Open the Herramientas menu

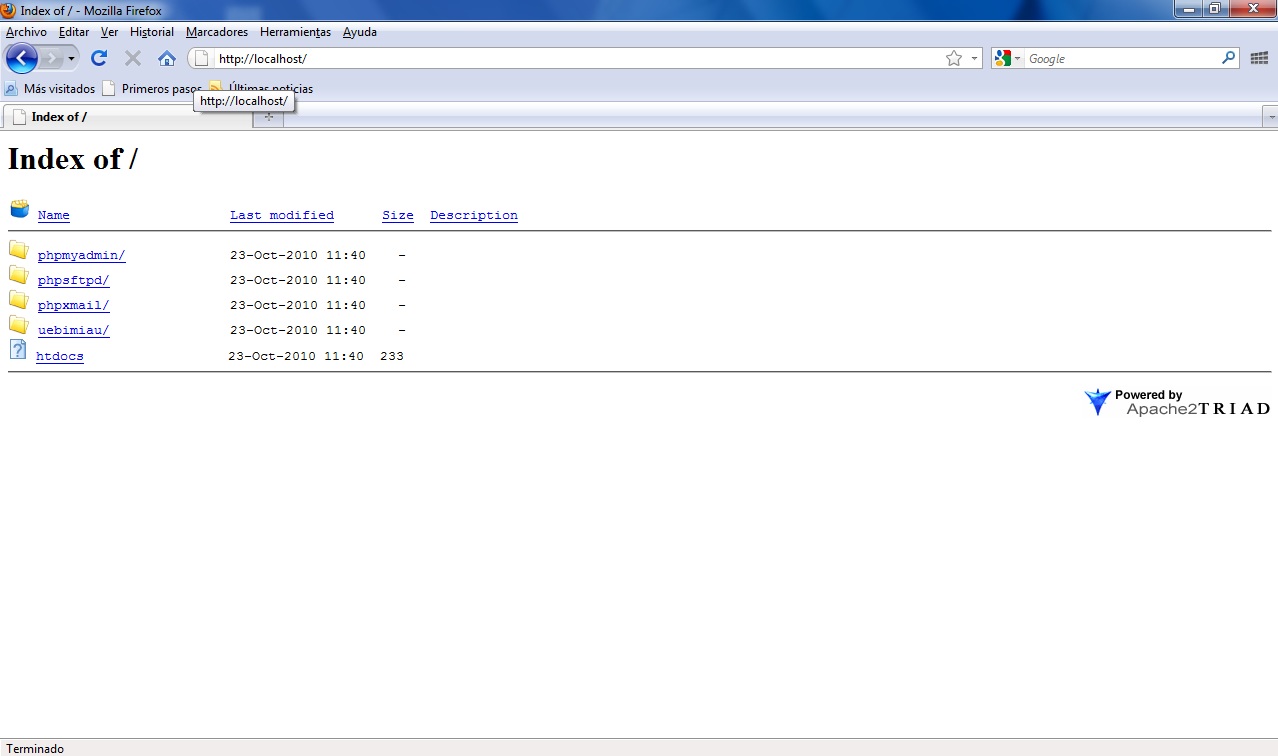[x=295, y=31]
